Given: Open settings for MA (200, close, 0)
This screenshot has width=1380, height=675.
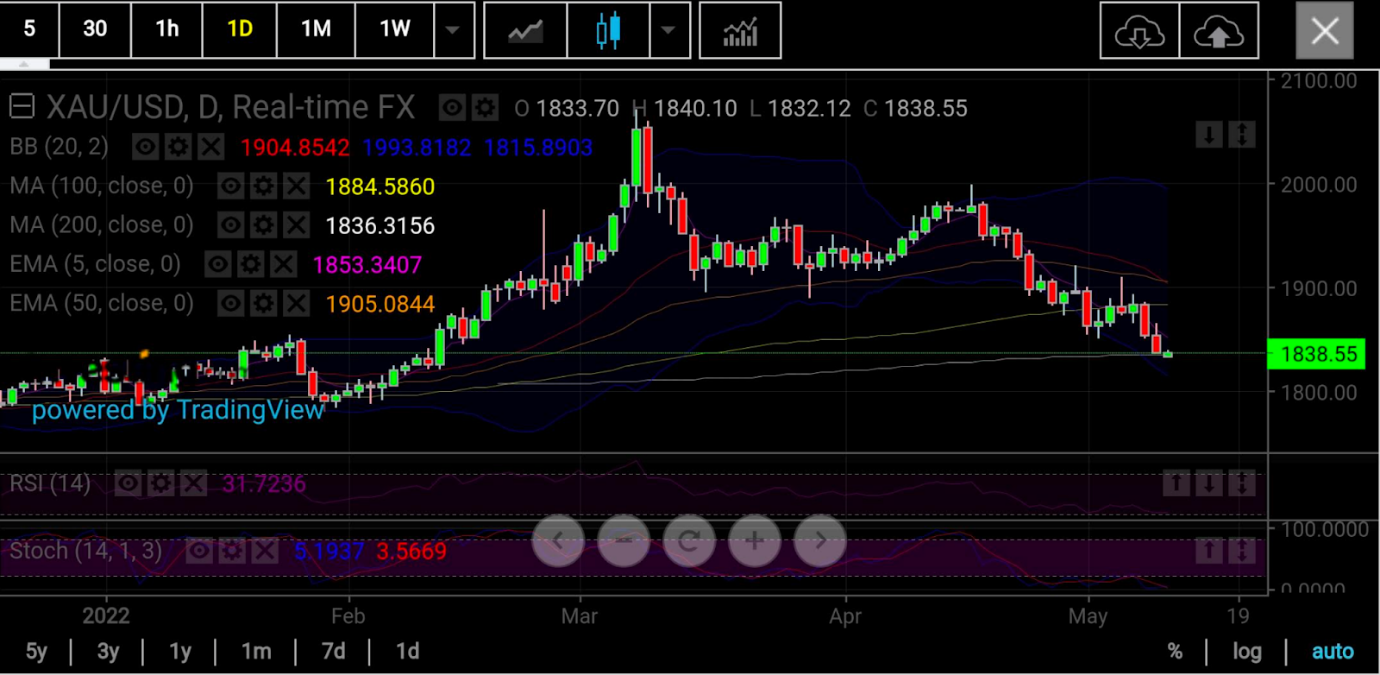Looking at the screenshot, I should [264, 225].
